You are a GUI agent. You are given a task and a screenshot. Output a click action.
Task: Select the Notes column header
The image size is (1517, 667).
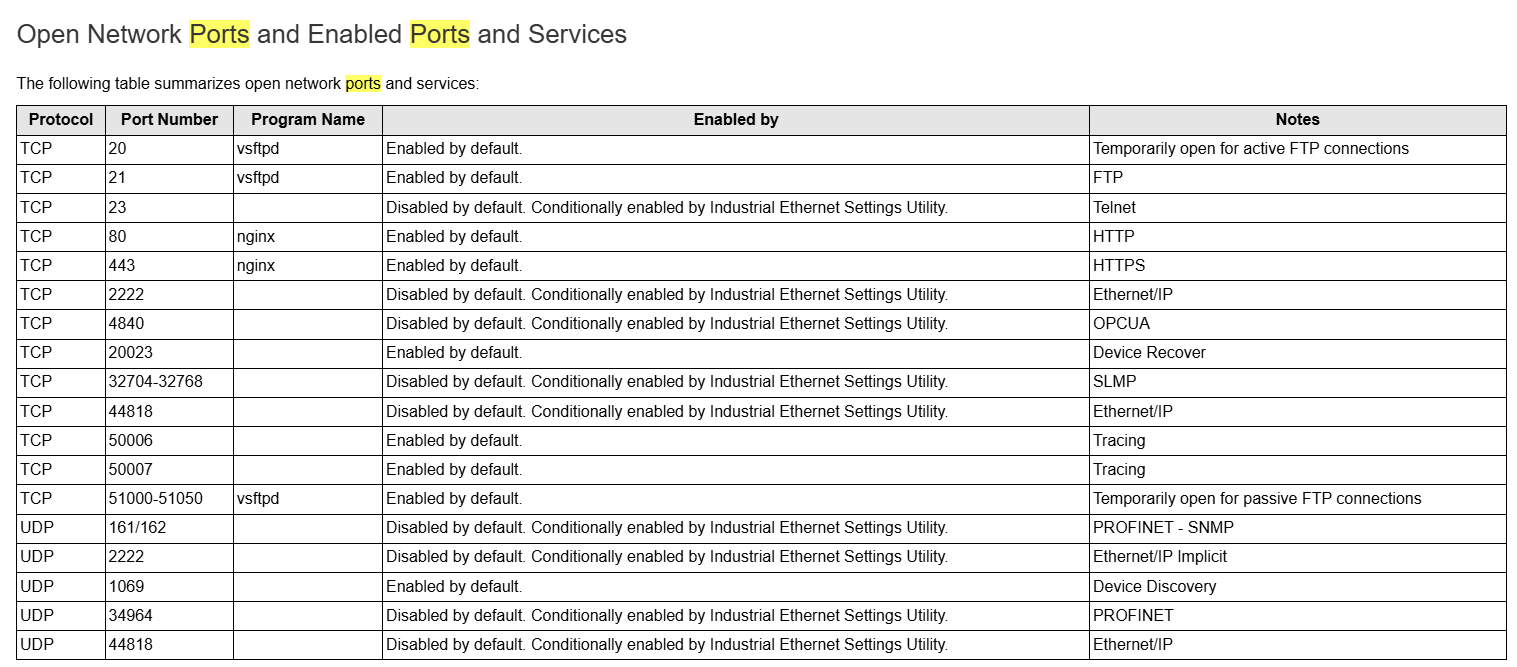[1297, 120]
